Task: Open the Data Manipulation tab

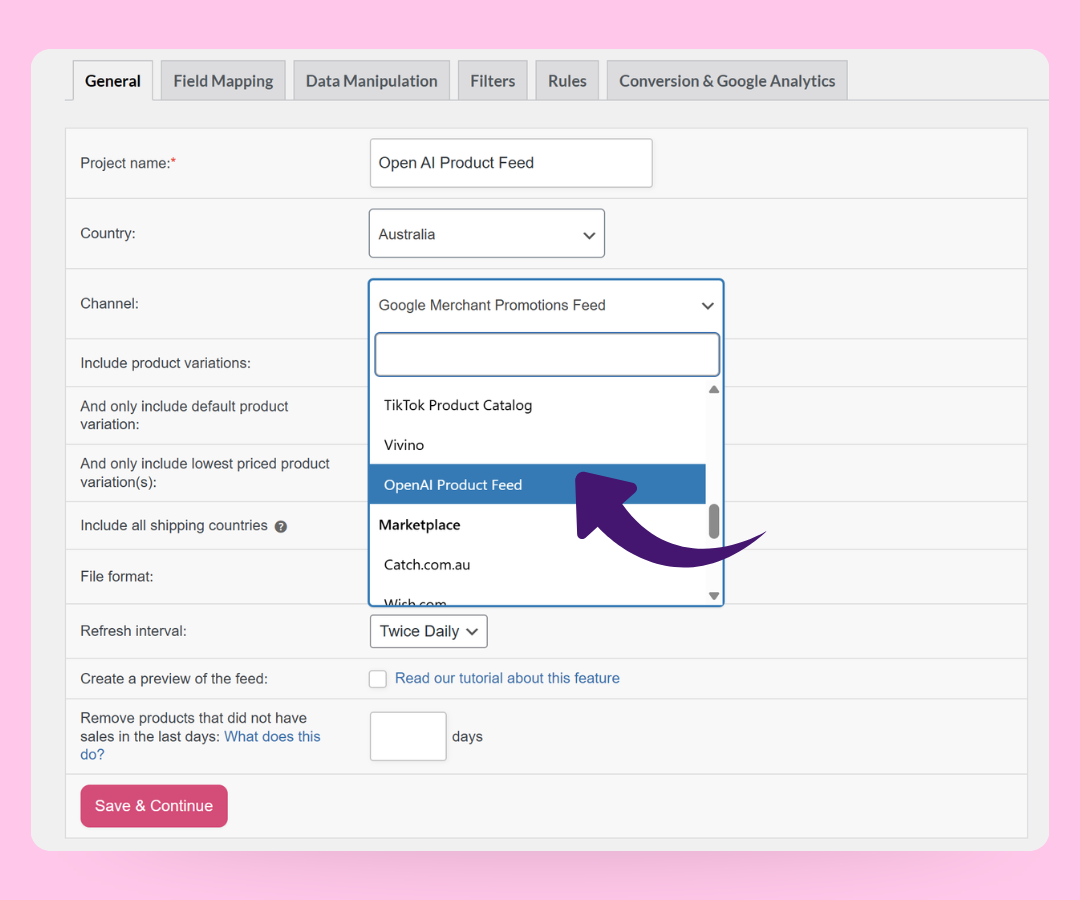Action: (x=371, y=81)
